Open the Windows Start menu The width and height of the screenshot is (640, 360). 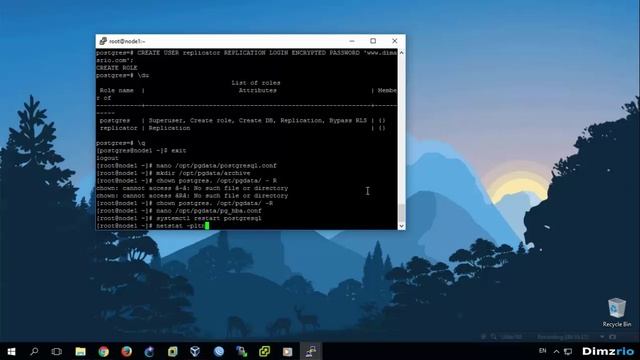point(11,351)
